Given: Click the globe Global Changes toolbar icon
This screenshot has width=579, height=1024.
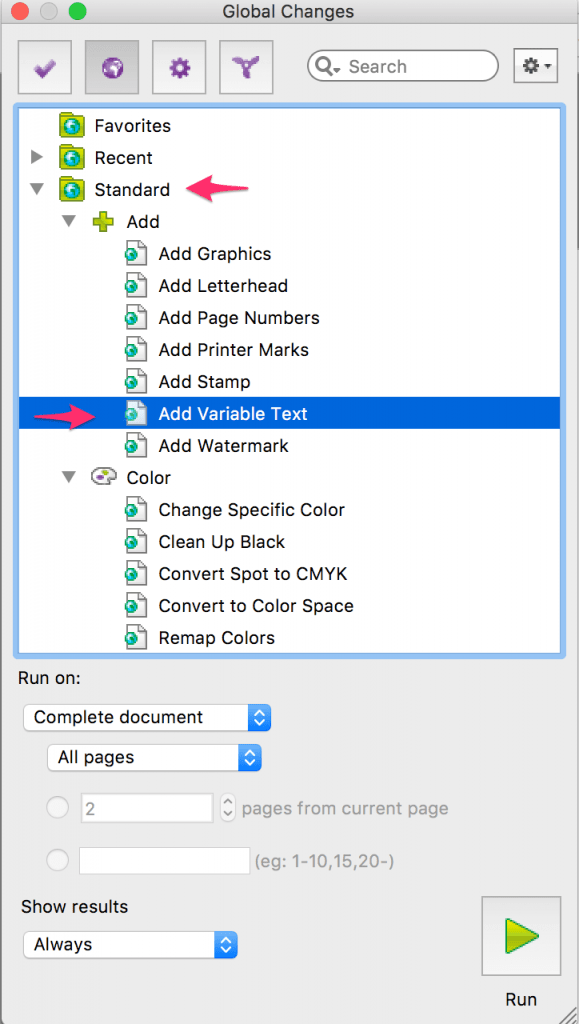Looking at the screenshot, I should click(111, 66).
